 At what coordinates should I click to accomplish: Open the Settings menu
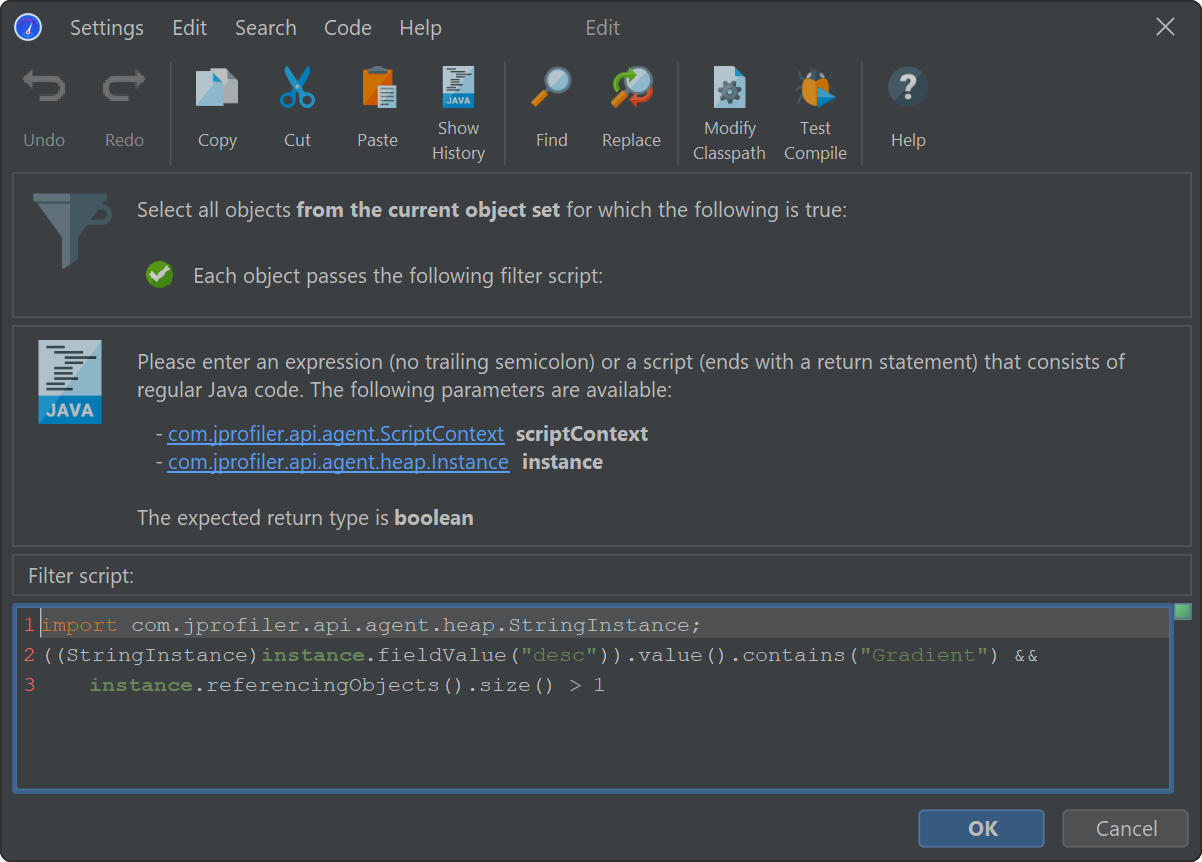107,28
